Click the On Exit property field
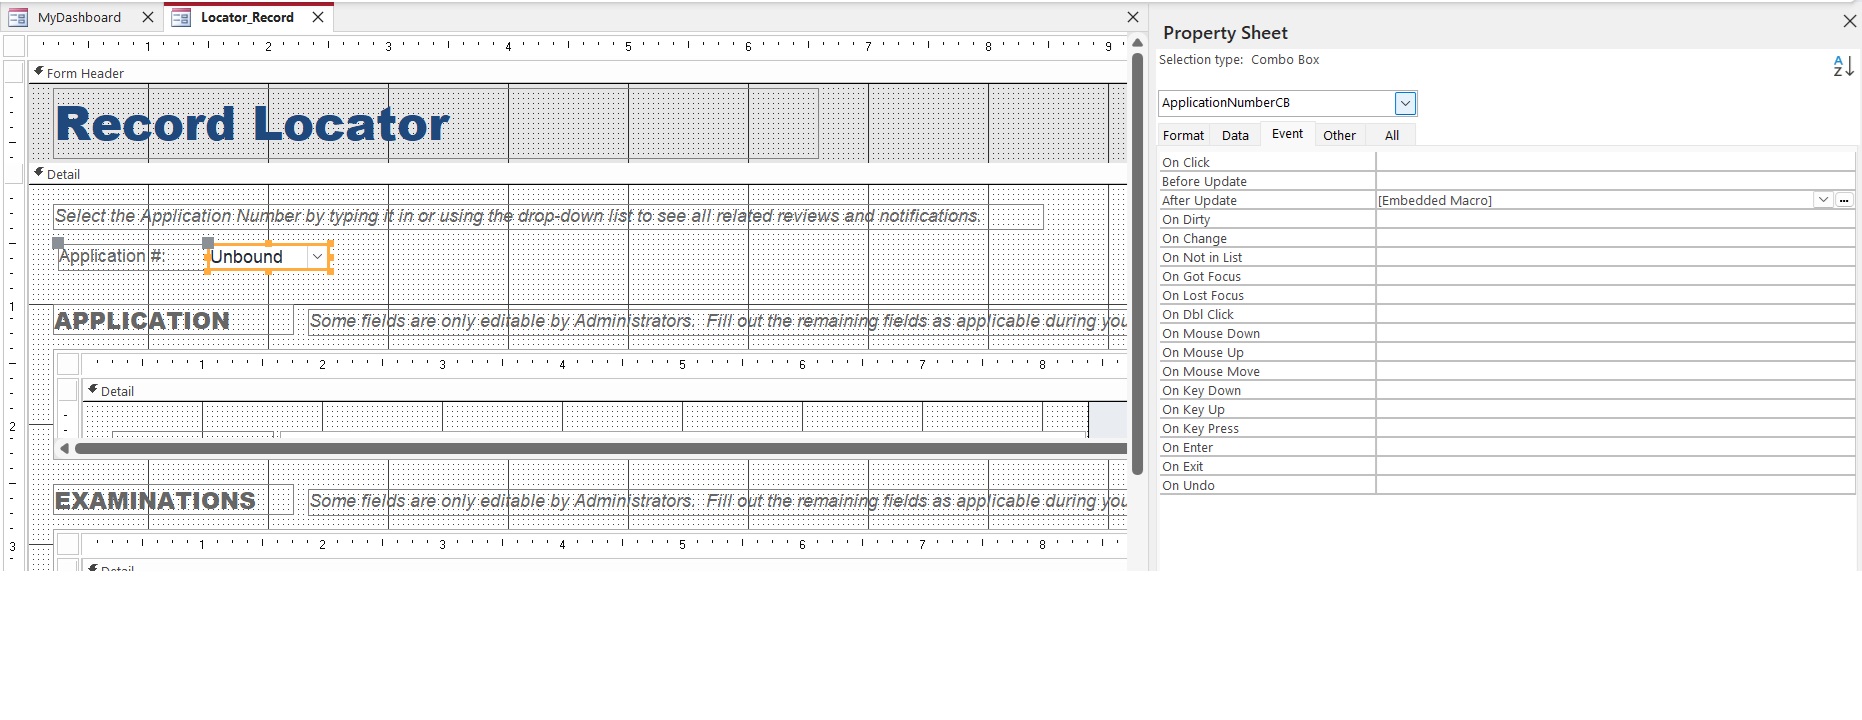Viewport: 1862px width, 720px height. coord(1615,466)
